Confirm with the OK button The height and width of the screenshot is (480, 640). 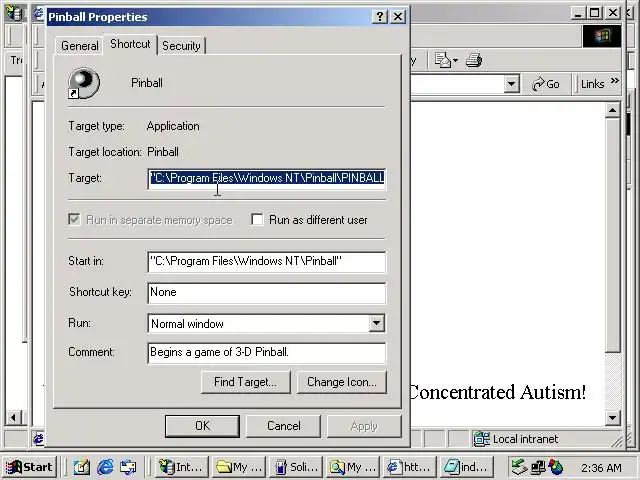[x=202, y=426]
